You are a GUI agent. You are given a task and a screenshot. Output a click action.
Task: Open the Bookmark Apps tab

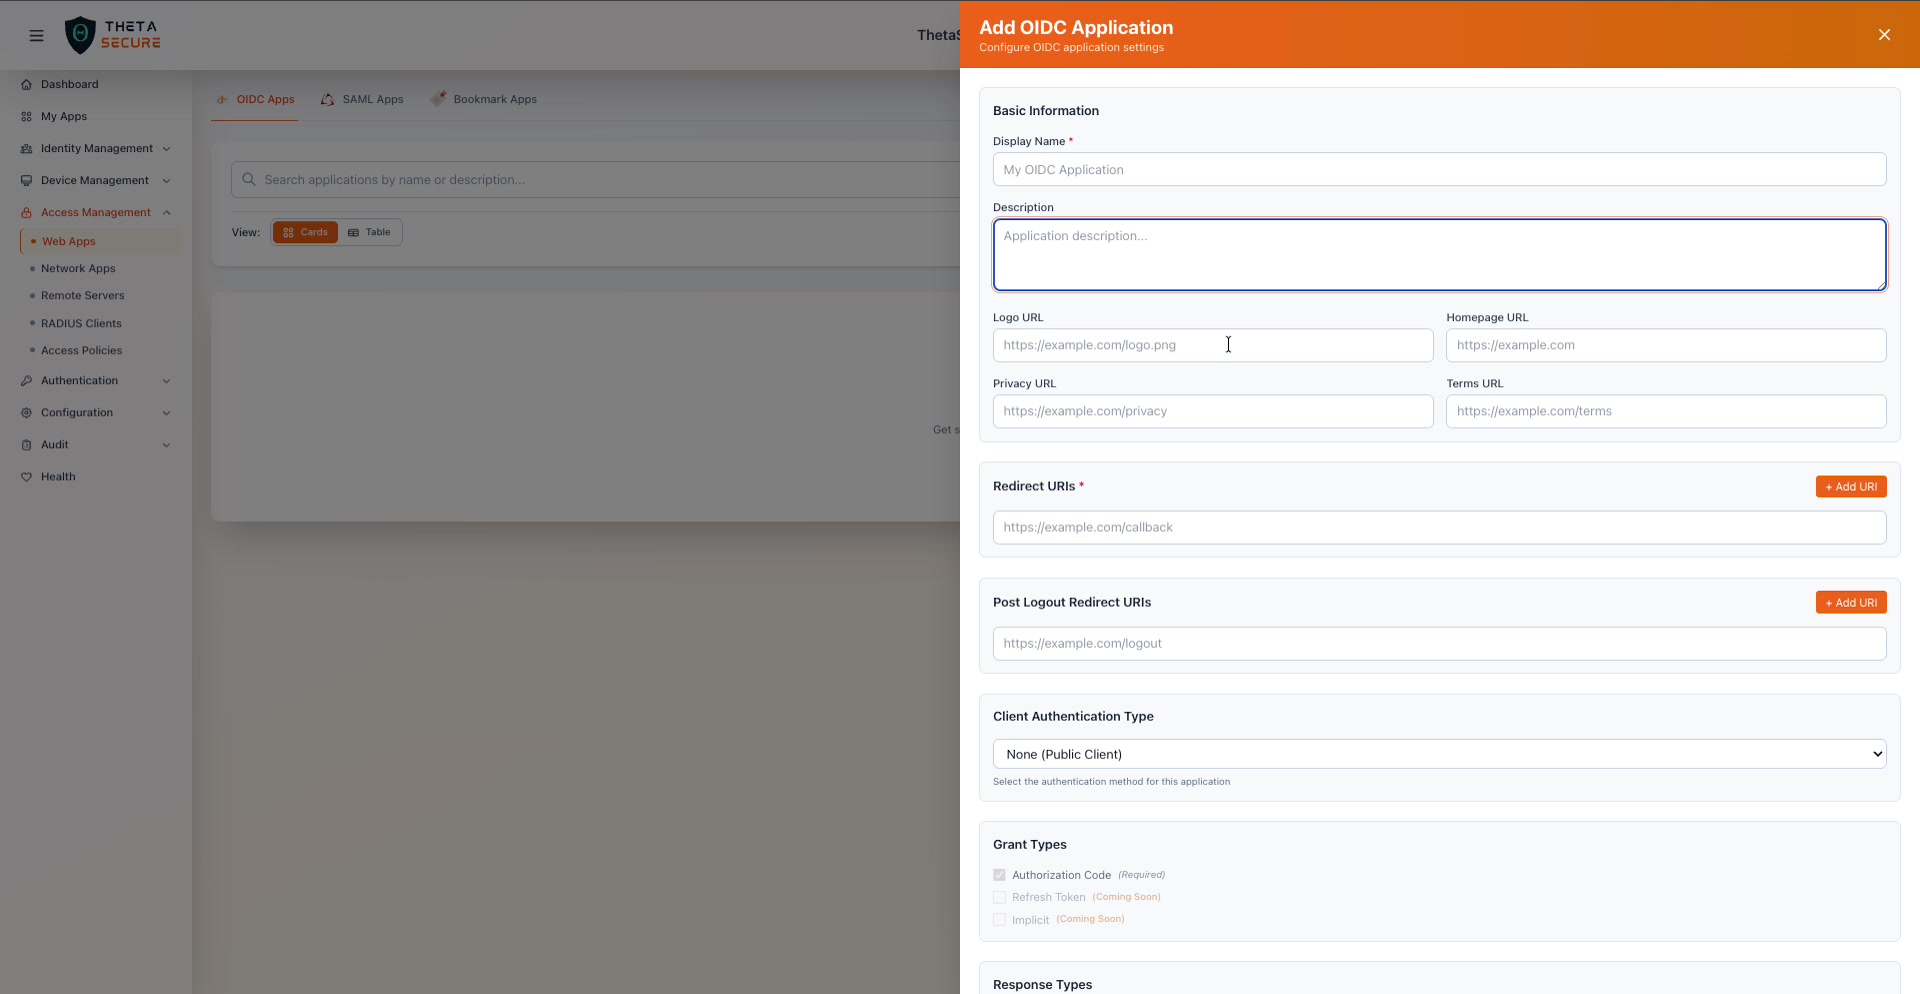494,99
